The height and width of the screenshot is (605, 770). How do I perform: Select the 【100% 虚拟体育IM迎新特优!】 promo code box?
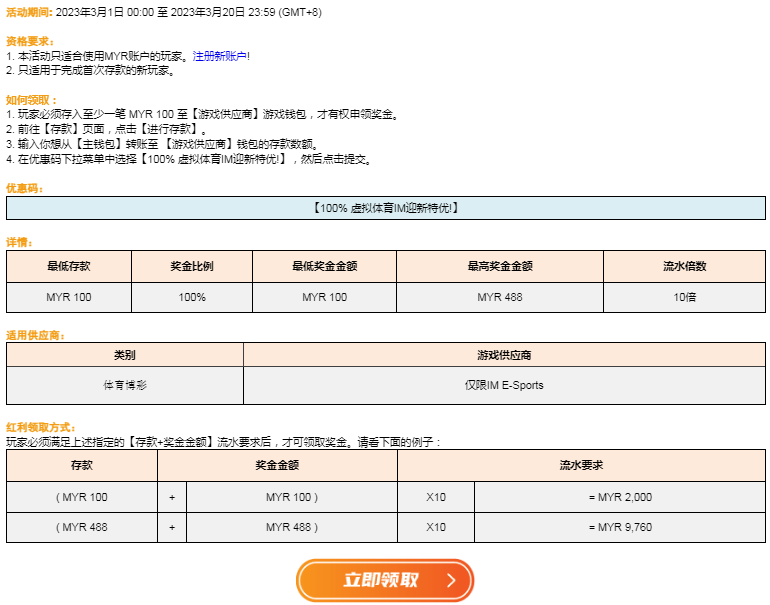(385, 208)
